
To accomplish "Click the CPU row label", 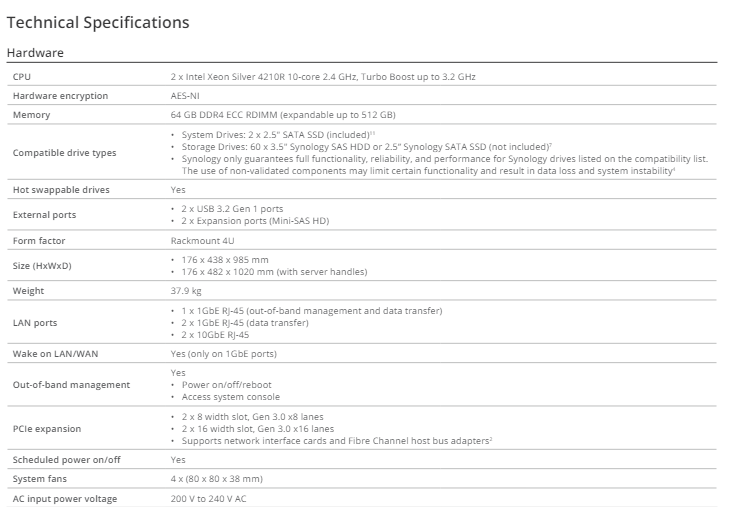I will coord(21,76).
